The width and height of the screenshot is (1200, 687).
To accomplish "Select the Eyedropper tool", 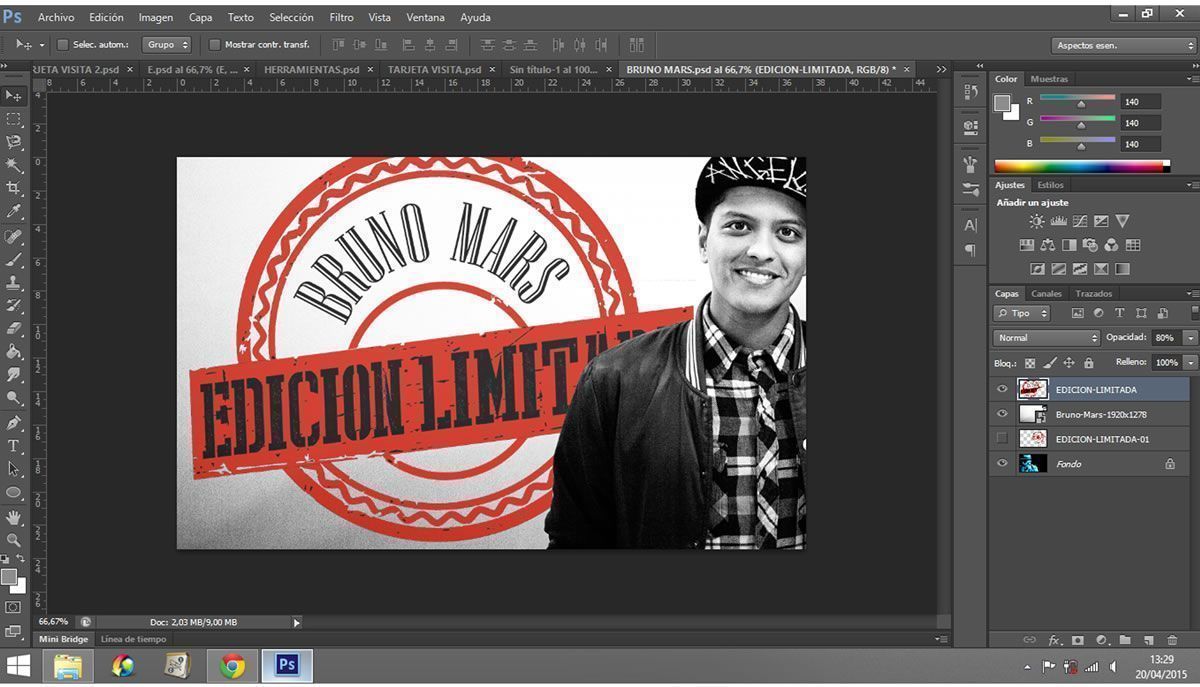I will (14, 211).
